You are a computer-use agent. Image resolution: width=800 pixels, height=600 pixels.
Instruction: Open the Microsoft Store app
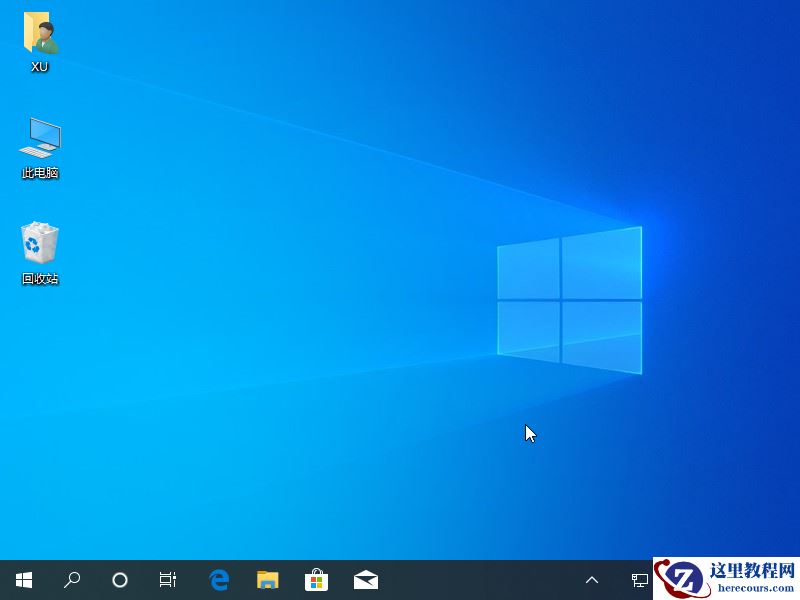tap(316, 580)
